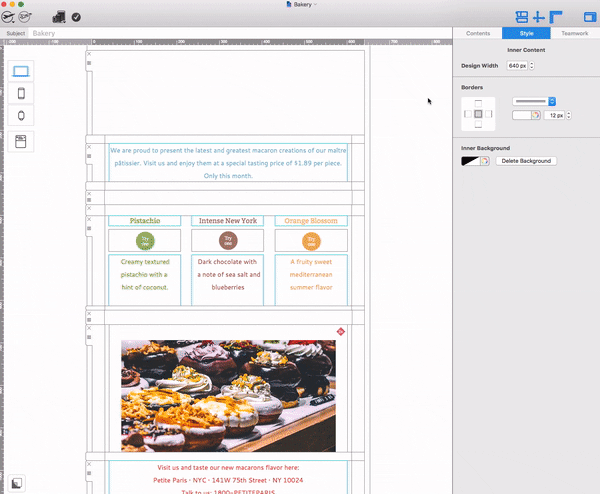Click the border color well
The height and width of the screenshot is (494, 600).
point(522,115)
